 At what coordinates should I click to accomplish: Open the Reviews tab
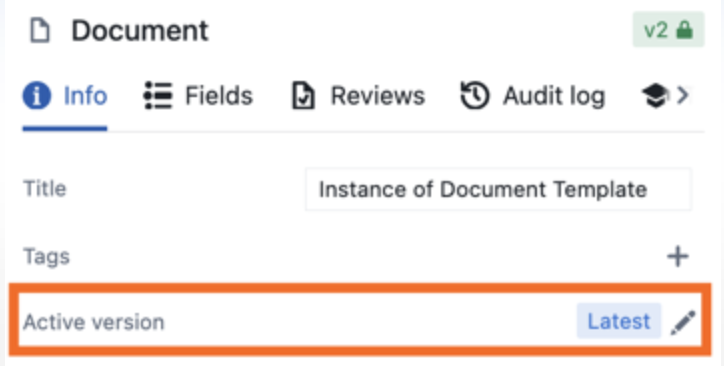[358, 96]
